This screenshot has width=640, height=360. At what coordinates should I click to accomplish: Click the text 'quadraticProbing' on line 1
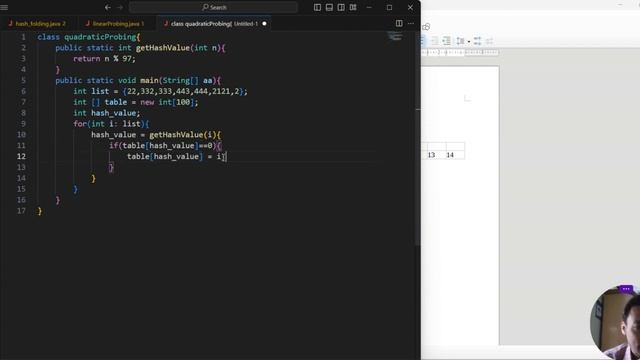pyautogui.click(x=100, y=37)
